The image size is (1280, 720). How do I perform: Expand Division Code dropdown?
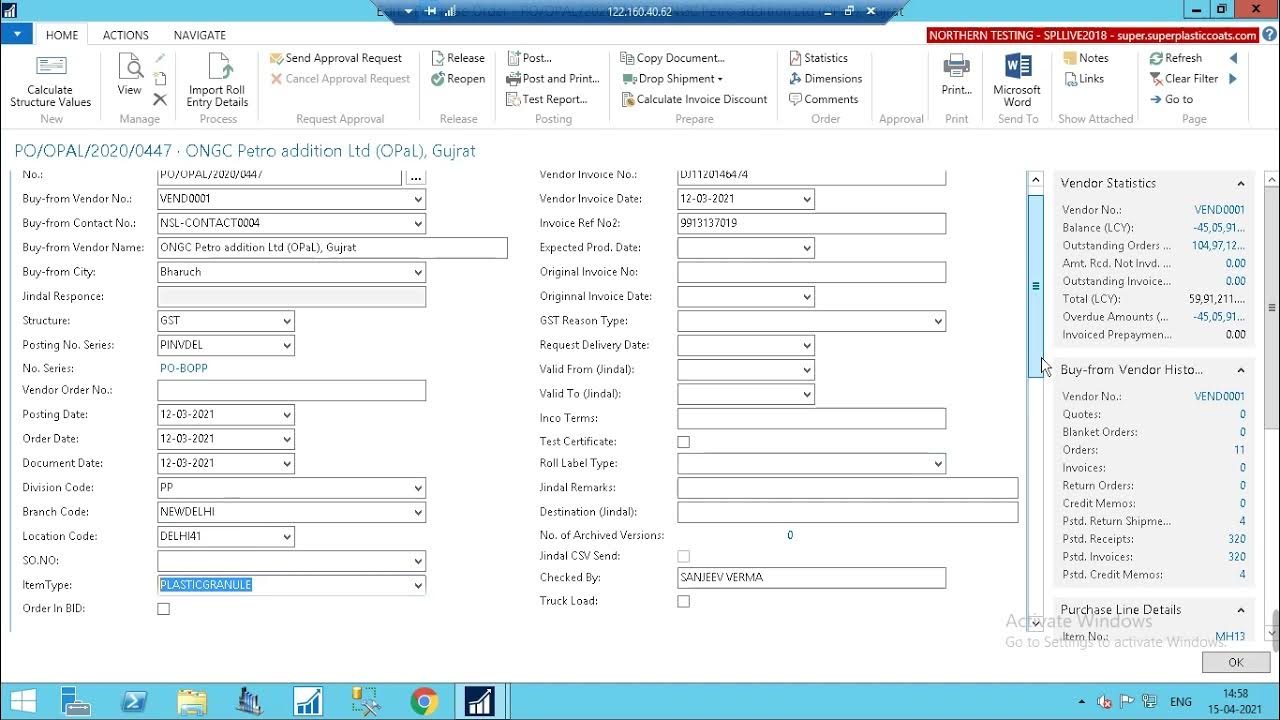418,488
